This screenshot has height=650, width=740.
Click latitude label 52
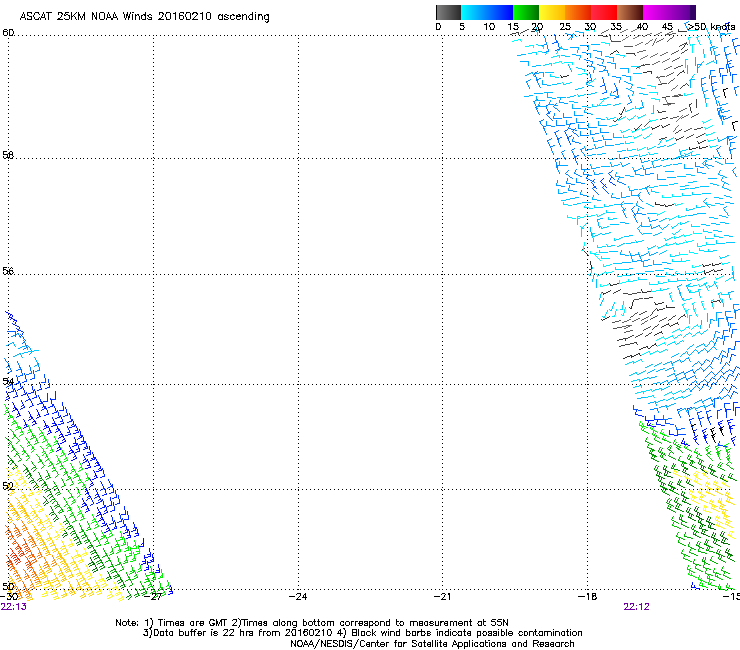point(8,486)
